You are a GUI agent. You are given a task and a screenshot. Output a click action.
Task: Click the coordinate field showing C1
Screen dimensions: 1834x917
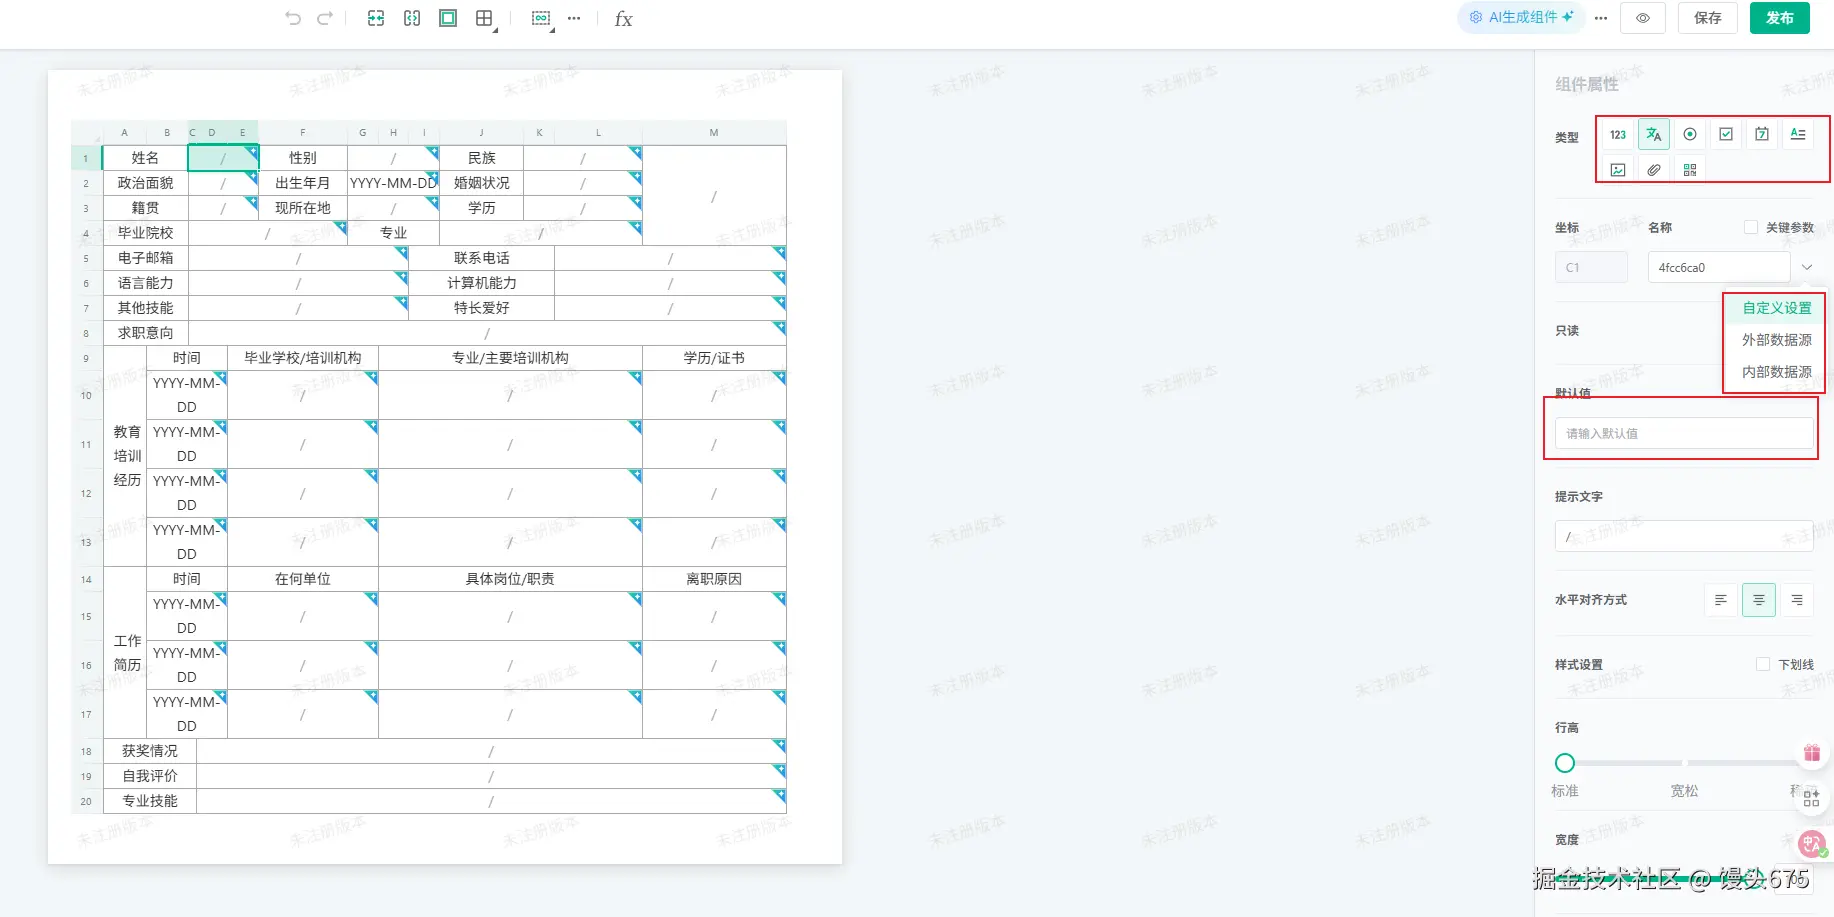tap(1591, 267)
